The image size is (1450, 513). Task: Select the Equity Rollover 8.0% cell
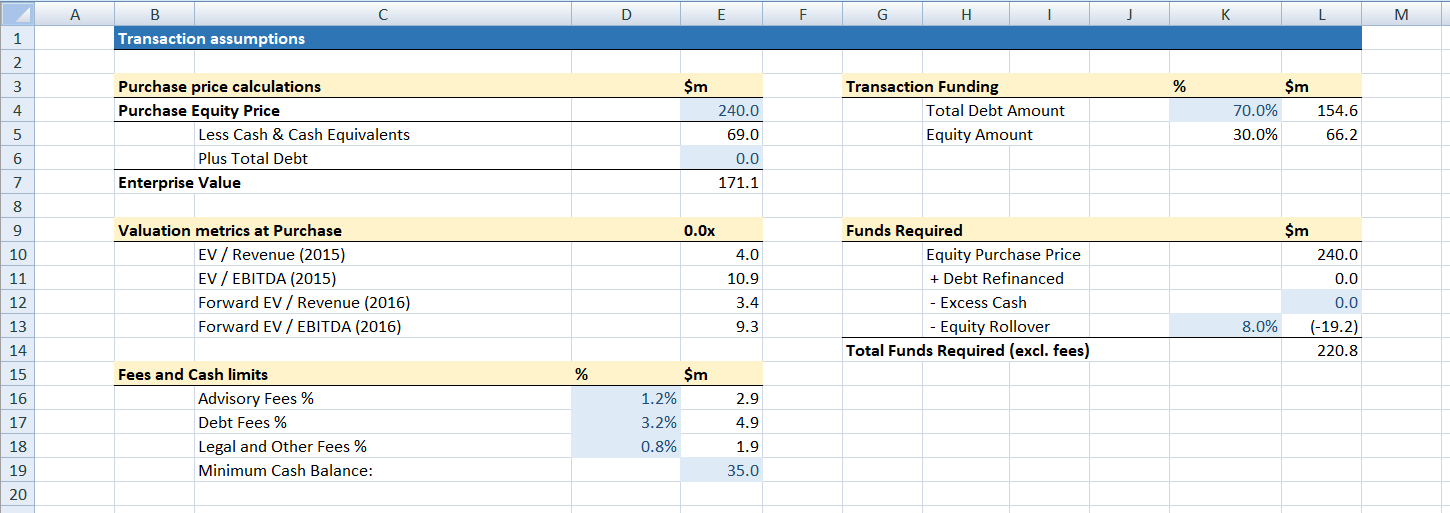point(1224,327)
